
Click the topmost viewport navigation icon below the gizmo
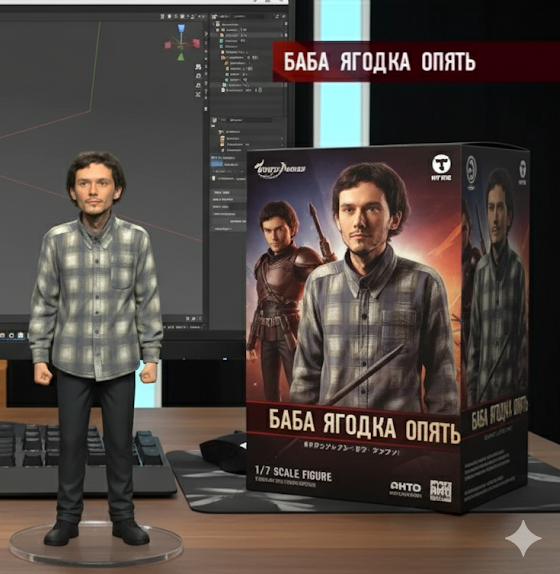pos(198,67)
